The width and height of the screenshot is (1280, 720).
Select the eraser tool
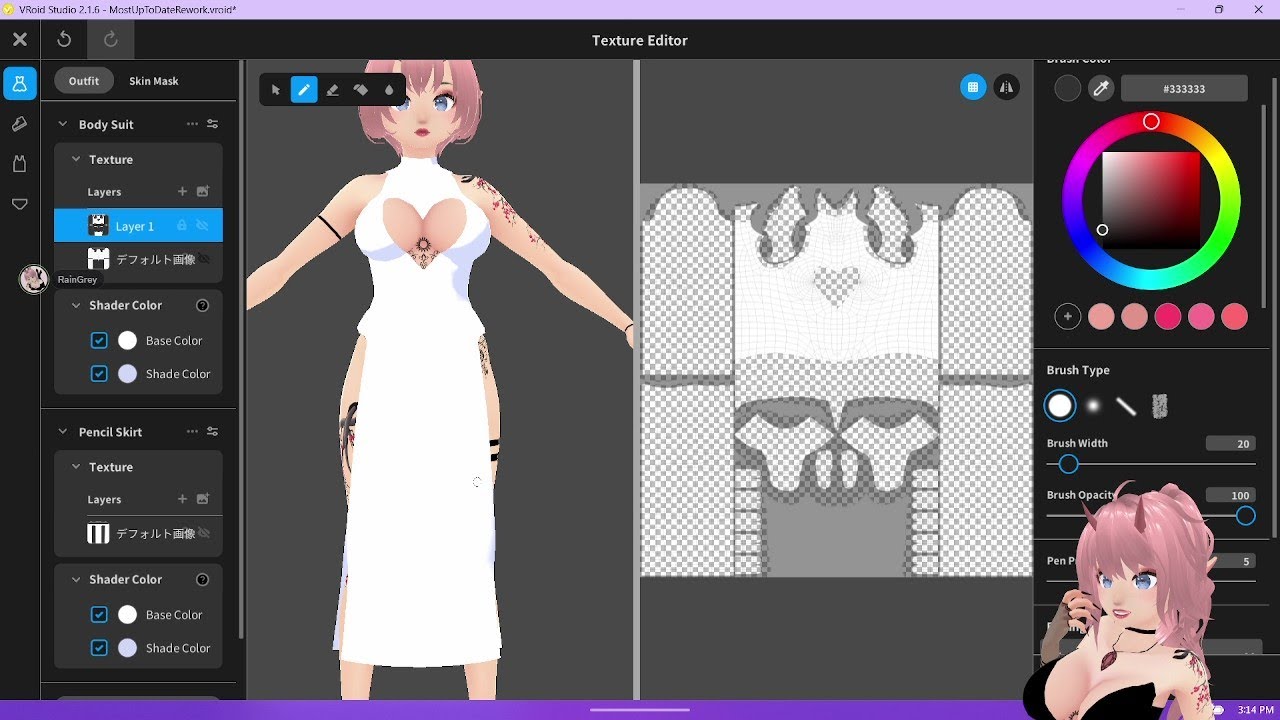(332, 90)
